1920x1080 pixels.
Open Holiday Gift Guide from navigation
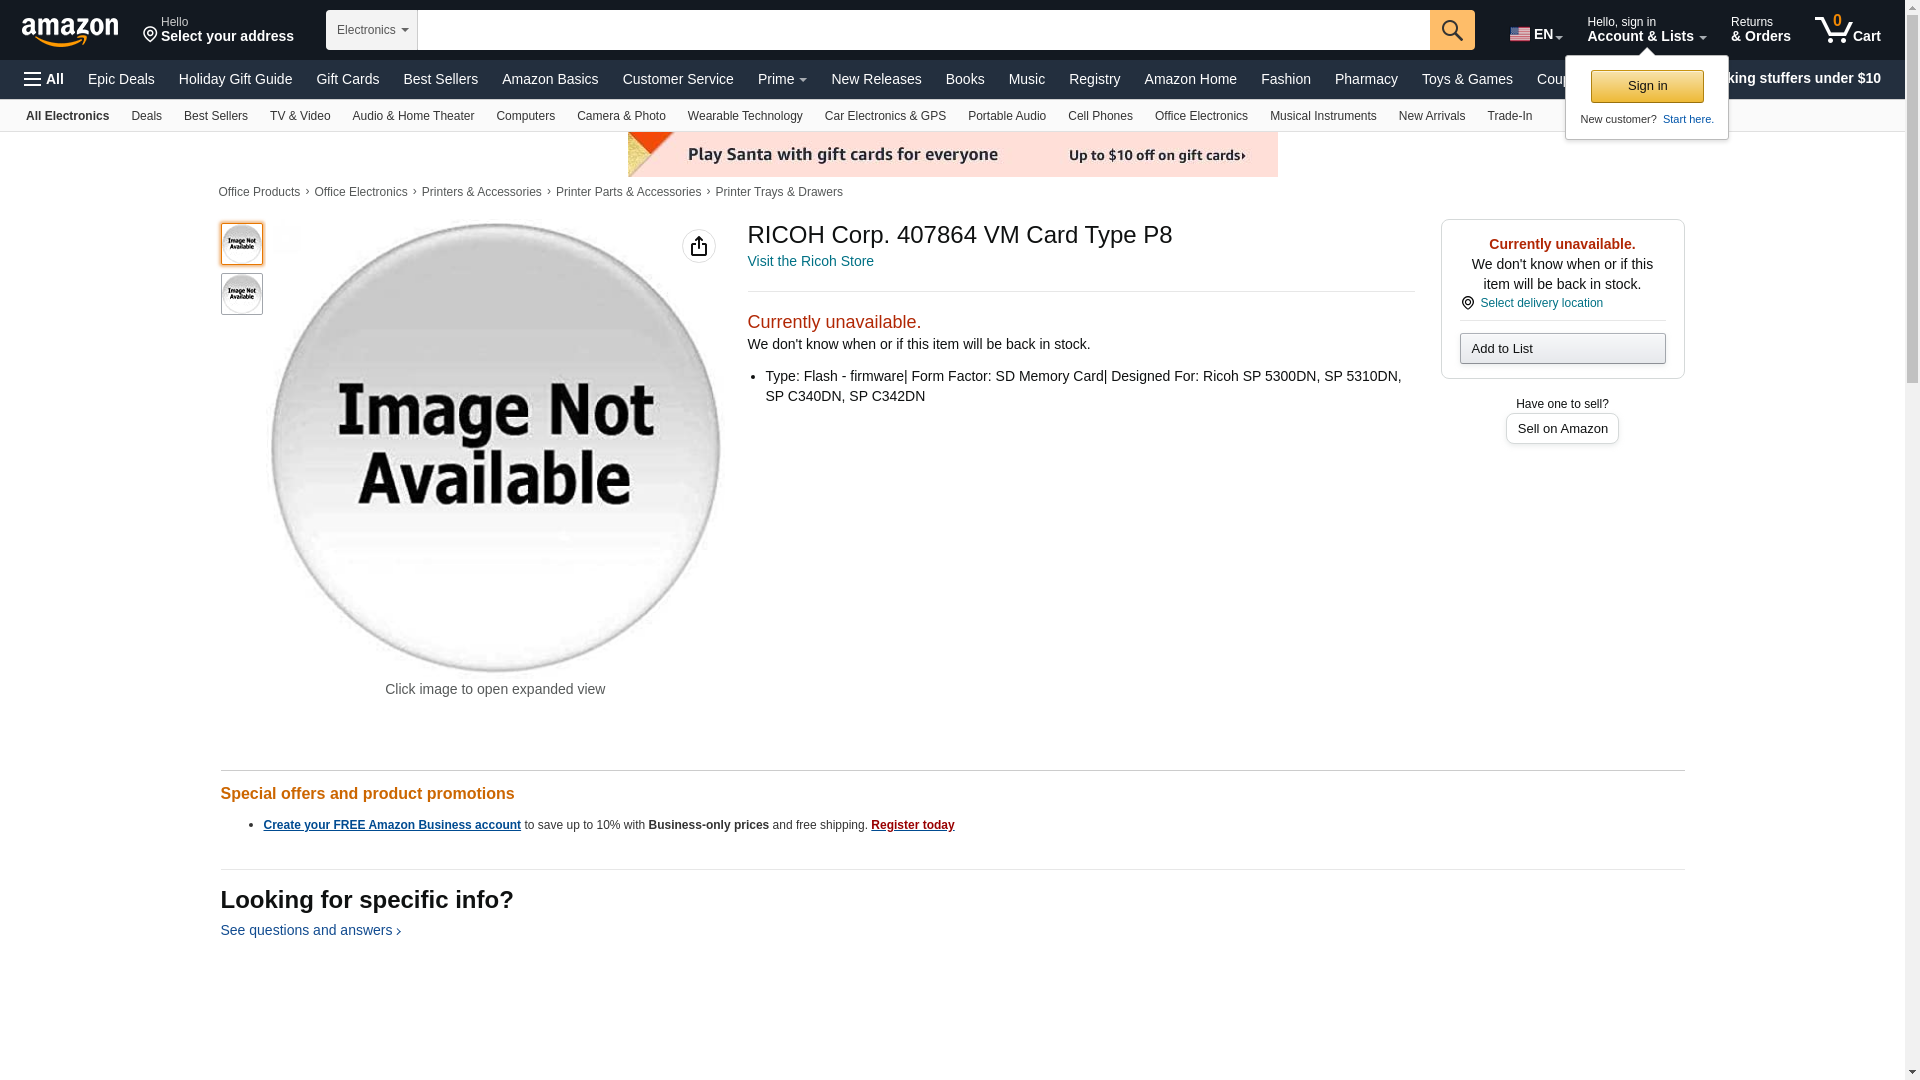point(235,79)
